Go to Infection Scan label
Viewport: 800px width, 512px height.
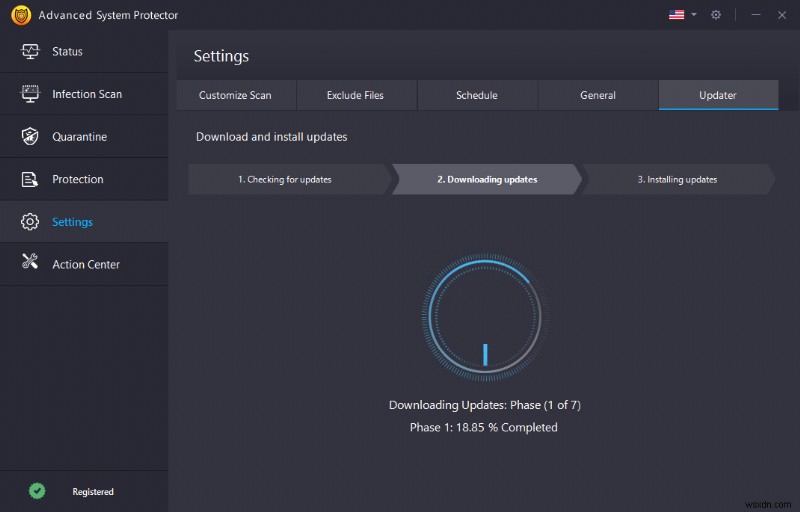point(87,94)
